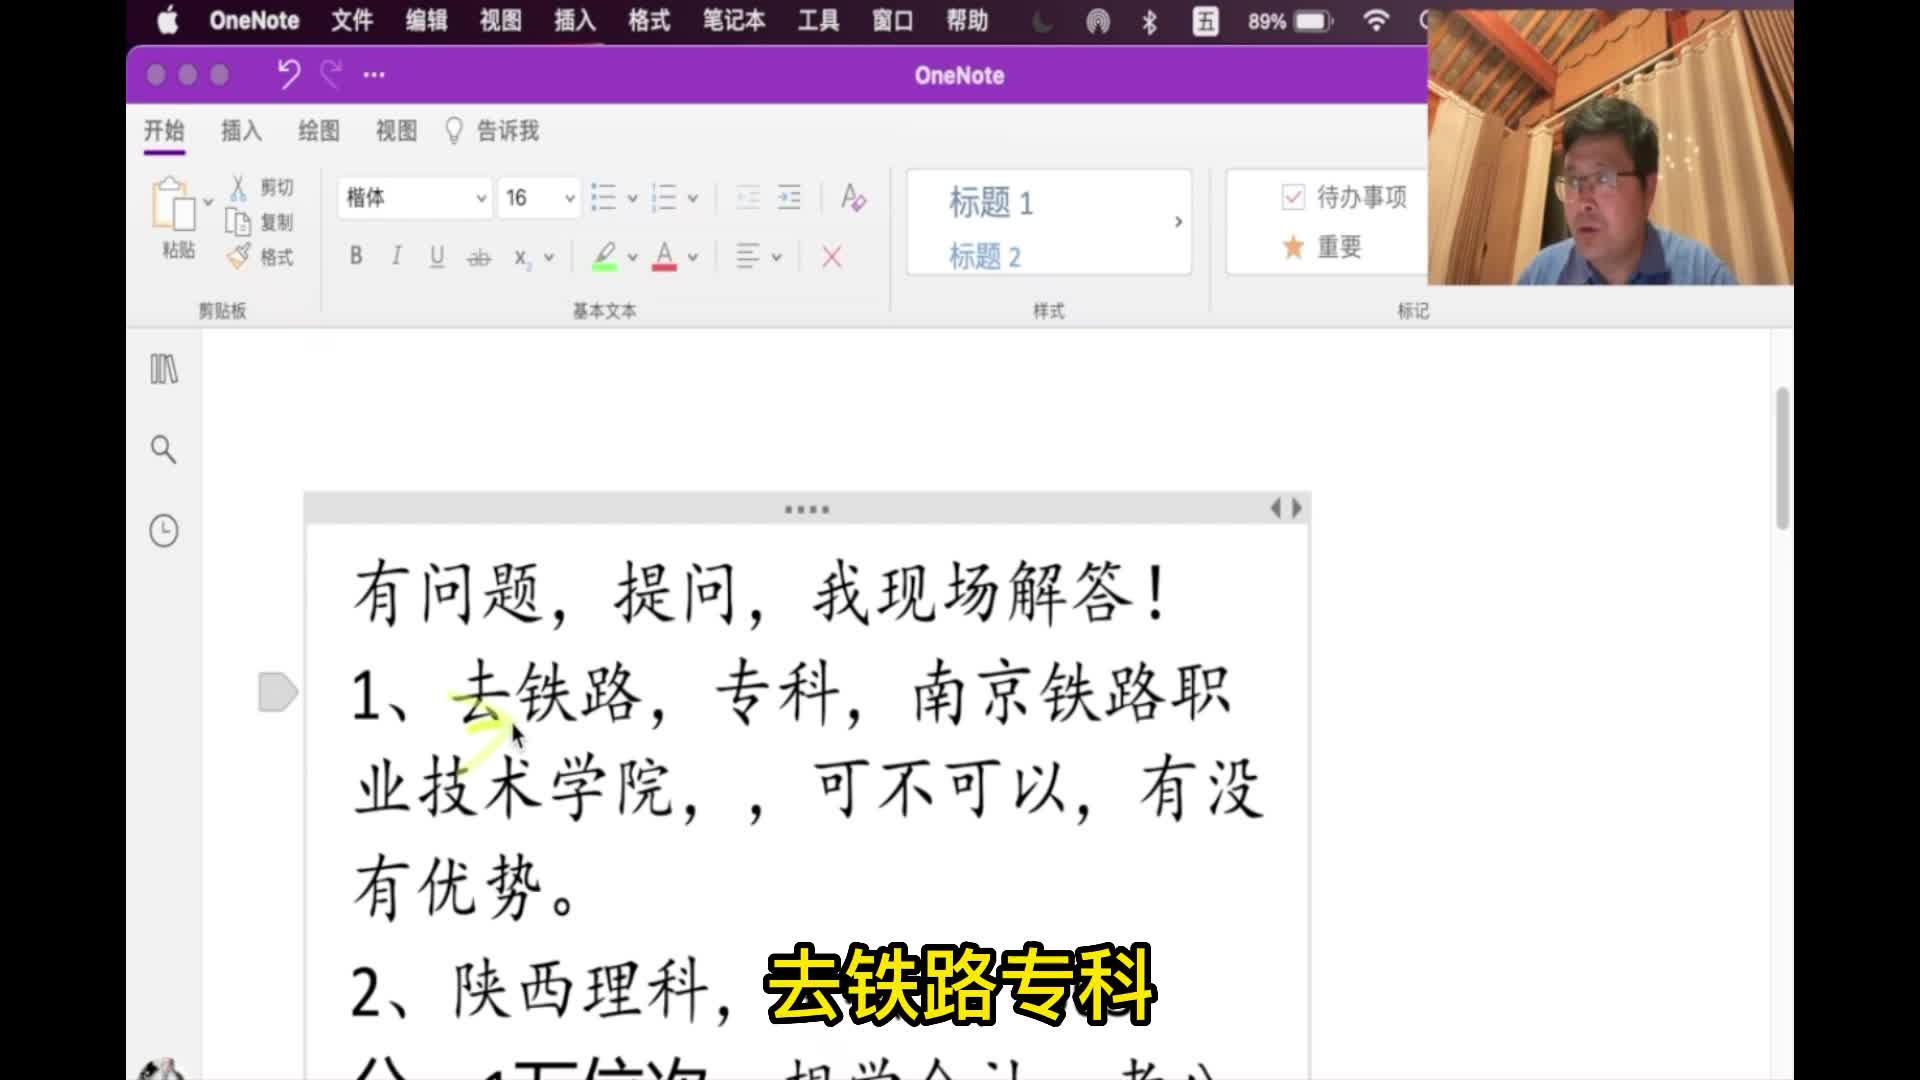The height and width of the screenshot is (1080, 1920).
Task: Open the 帮助 menu in menu bar
Action: pyautogui.click(x=968, y=21)
